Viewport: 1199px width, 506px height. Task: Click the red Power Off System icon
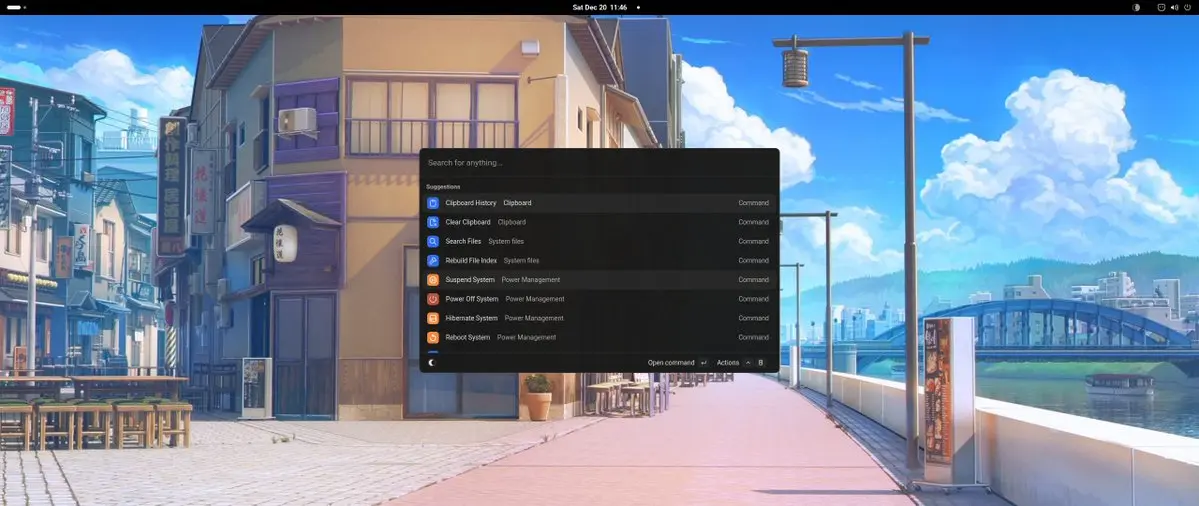tap(433, 299)
